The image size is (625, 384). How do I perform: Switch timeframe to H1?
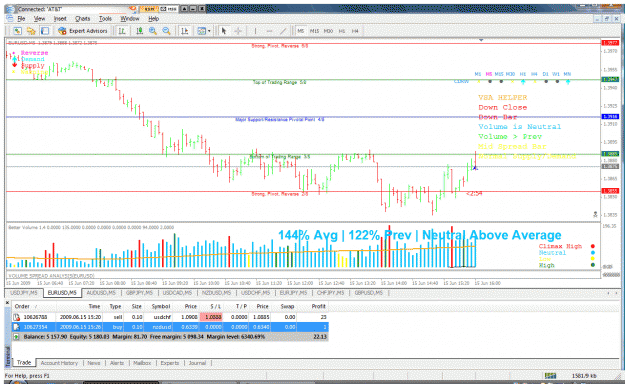coord(342,31)
